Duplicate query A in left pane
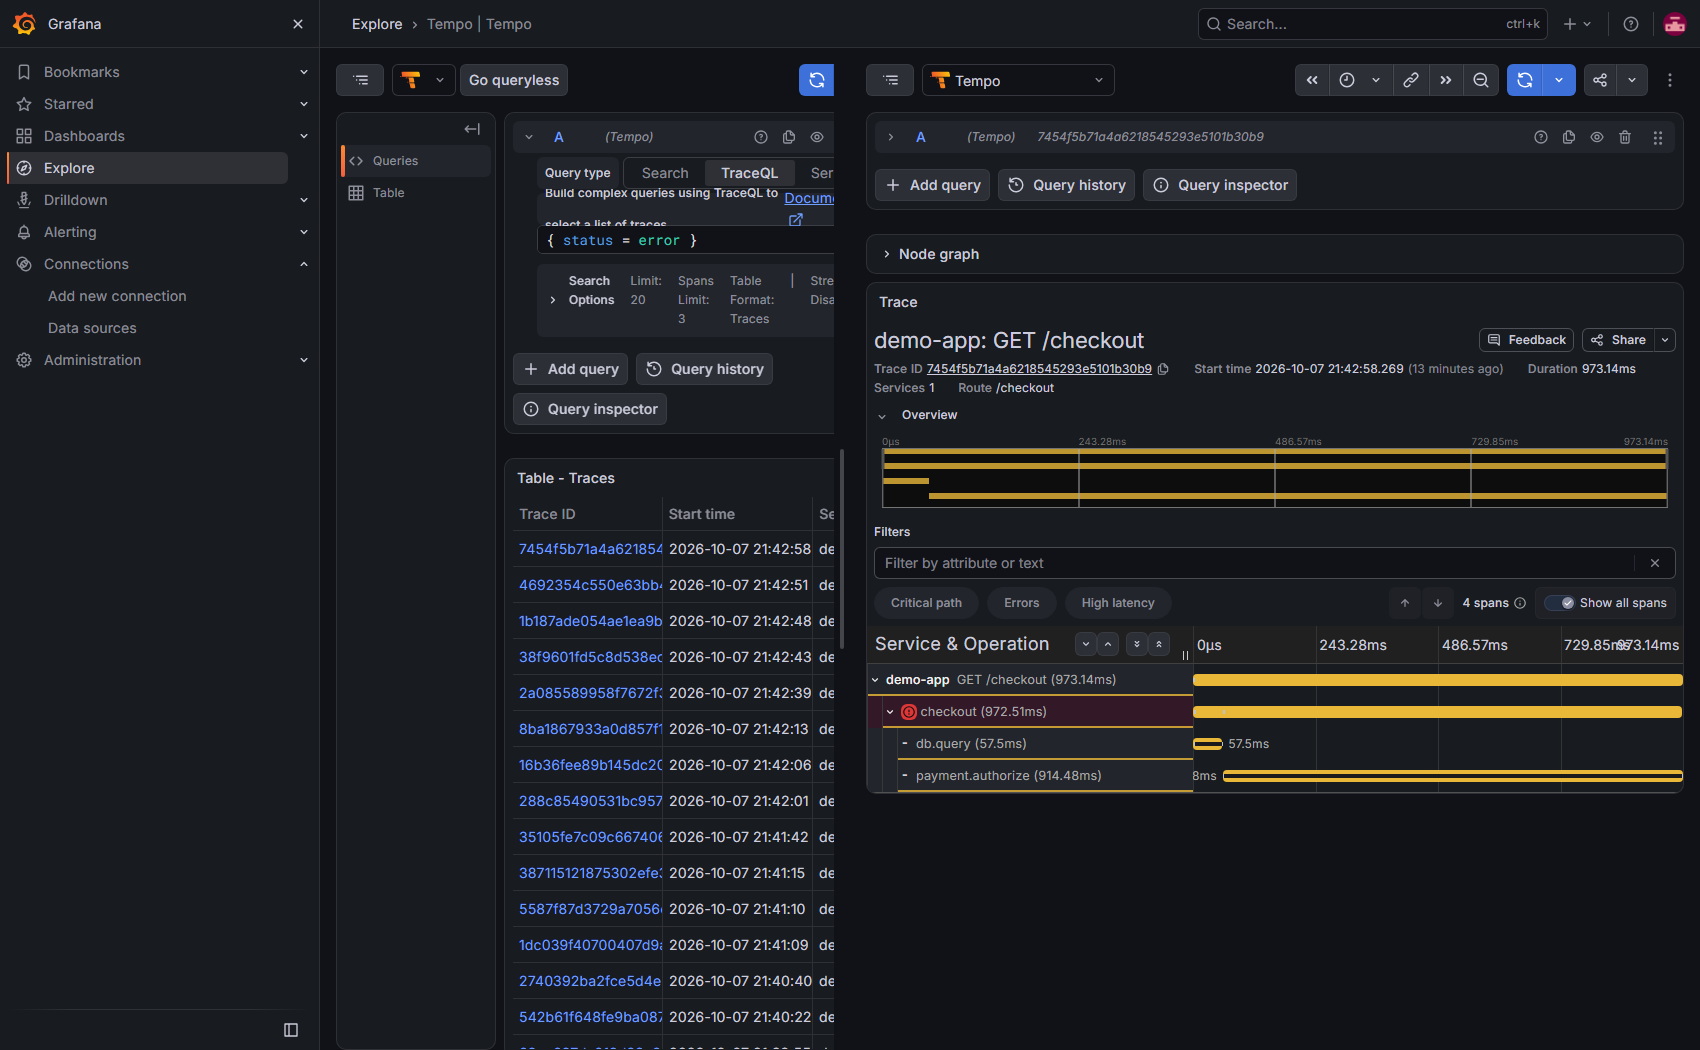 coord(789,137)
